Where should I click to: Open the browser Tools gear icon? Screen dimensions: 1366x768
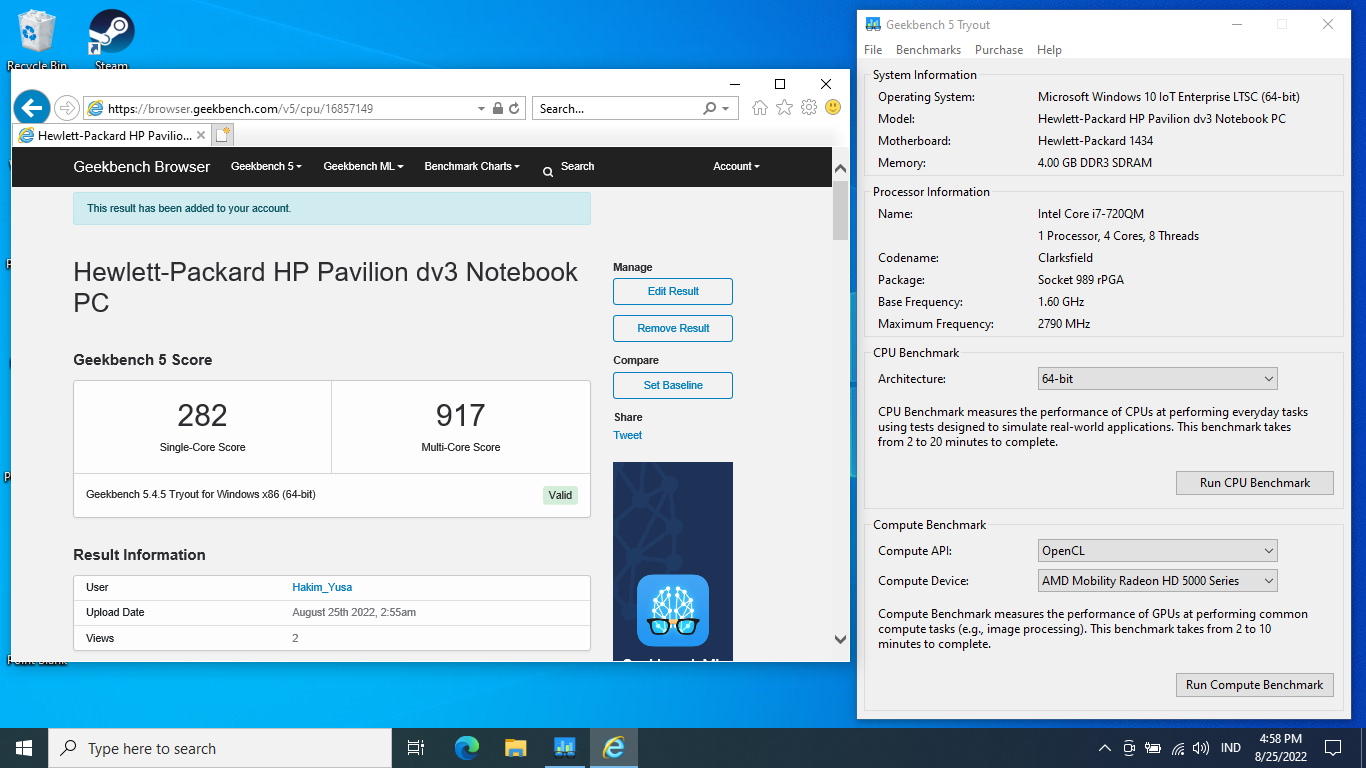point(808,108)
